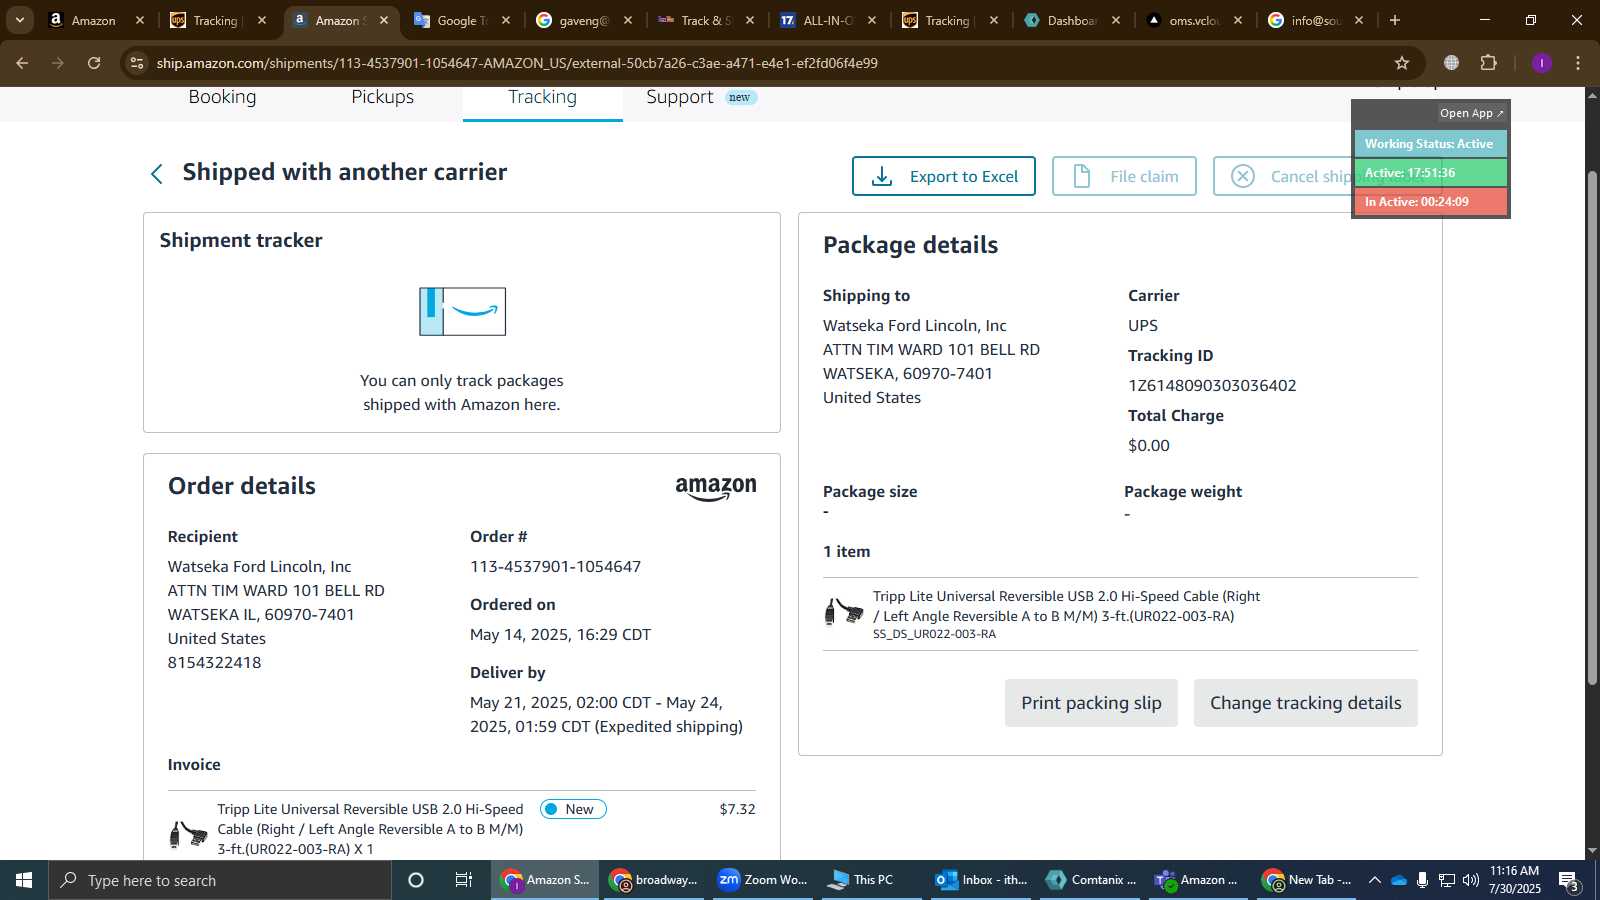
Task: Open the Pickups tab
Action: (382, 97)
